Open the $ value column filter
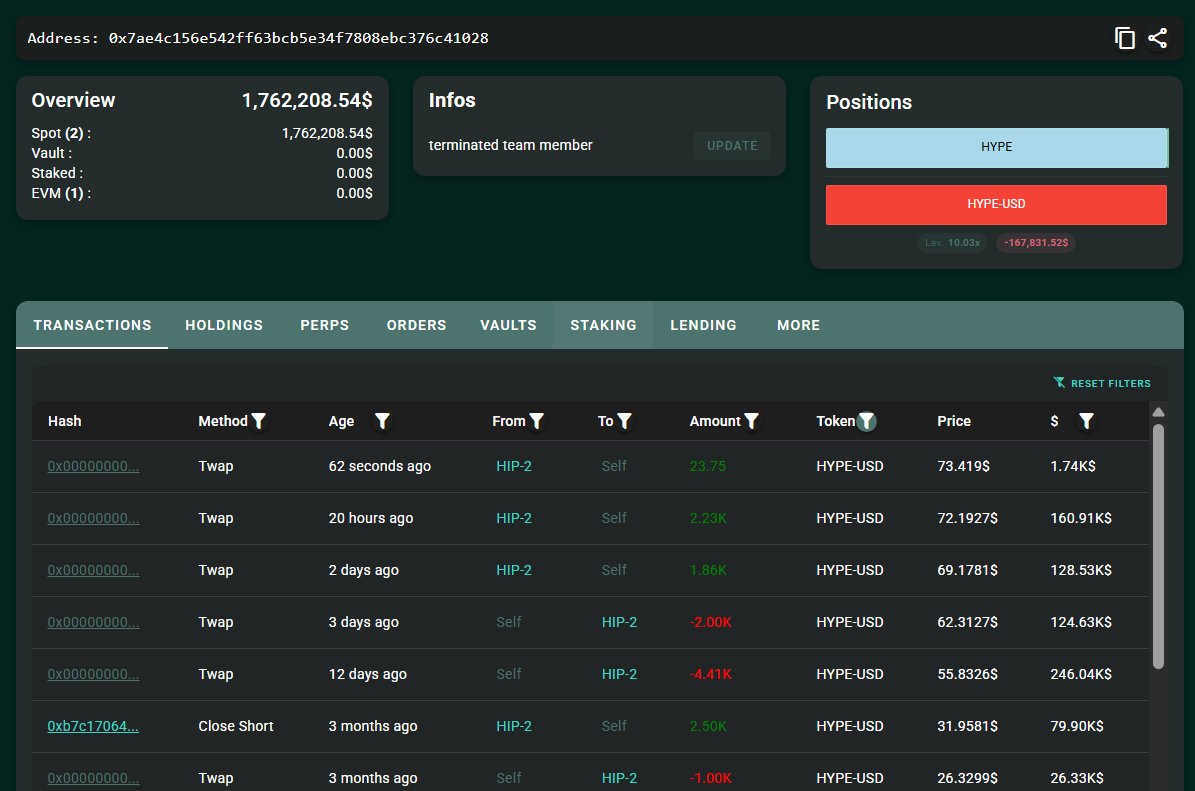The width and height of the screenshot is (1195, 791). 1087,421
